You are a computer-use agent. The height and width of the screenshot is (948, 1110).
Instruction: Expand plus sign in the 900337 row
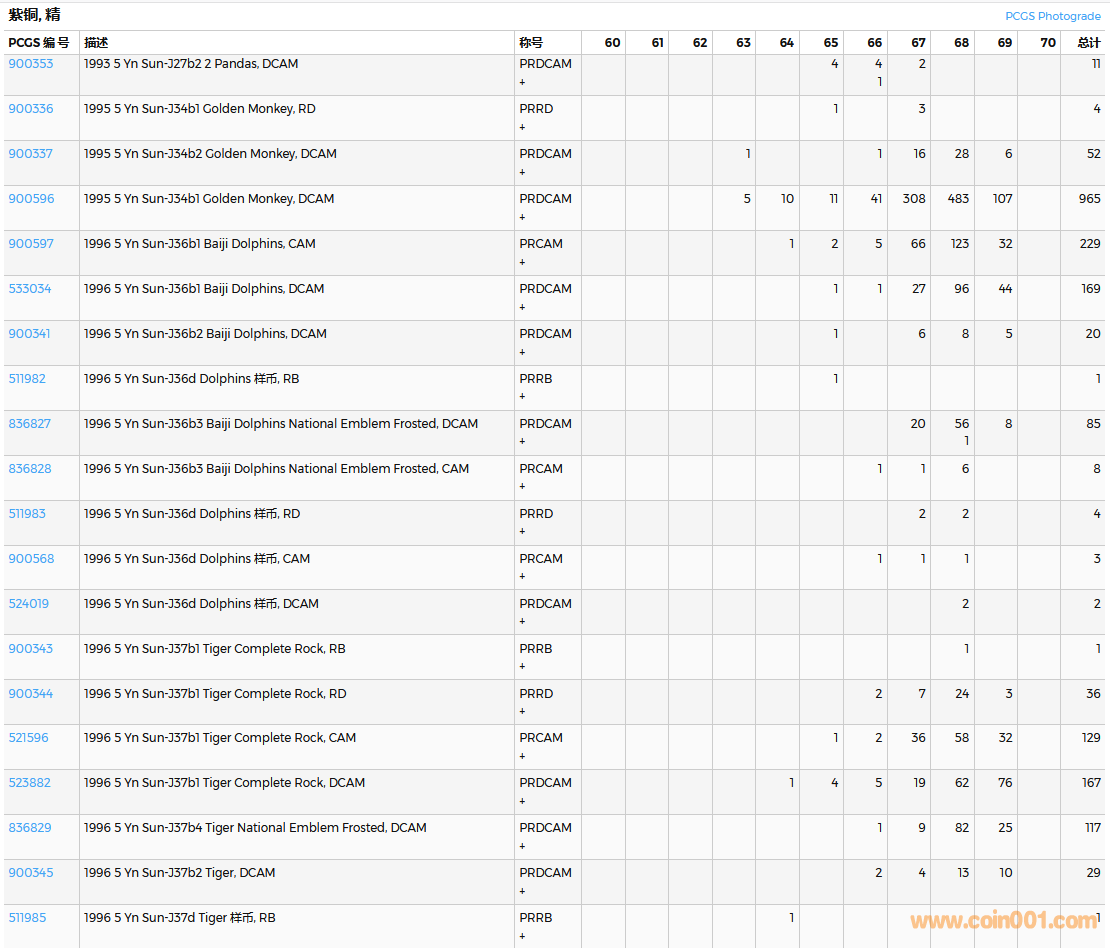[522, 172]
